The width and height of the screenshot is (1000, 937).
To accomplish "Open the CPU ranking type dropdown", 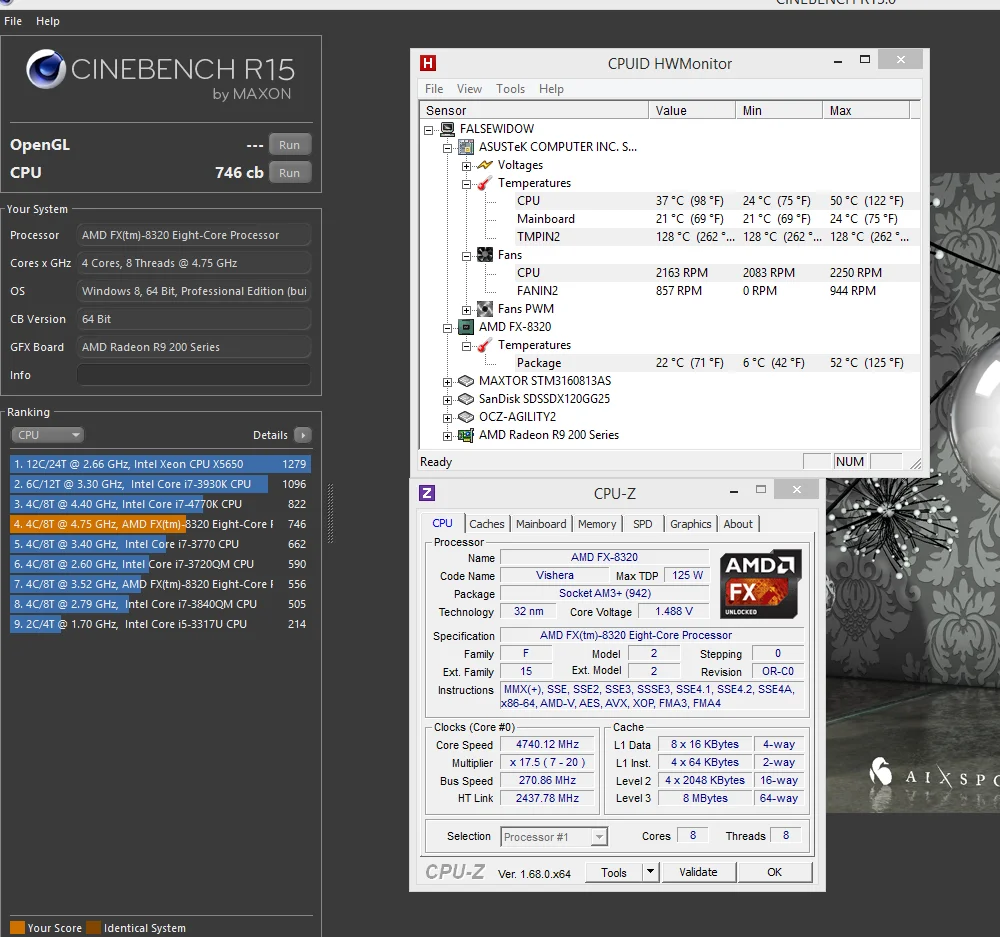I will pos(48,435).
